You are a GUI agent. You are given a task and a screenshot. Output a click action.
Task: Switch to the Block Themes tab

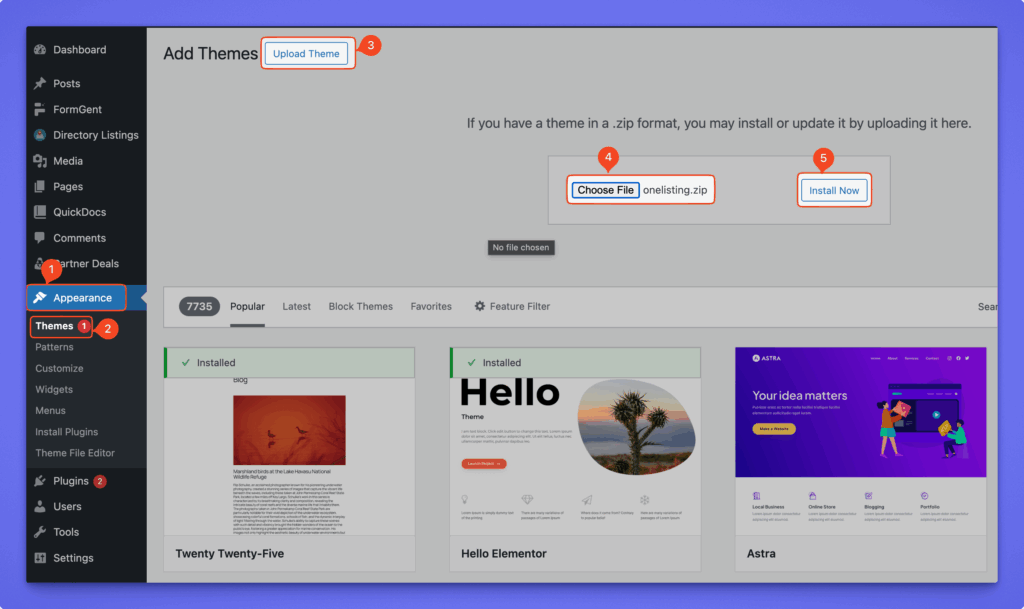(360, 306)
